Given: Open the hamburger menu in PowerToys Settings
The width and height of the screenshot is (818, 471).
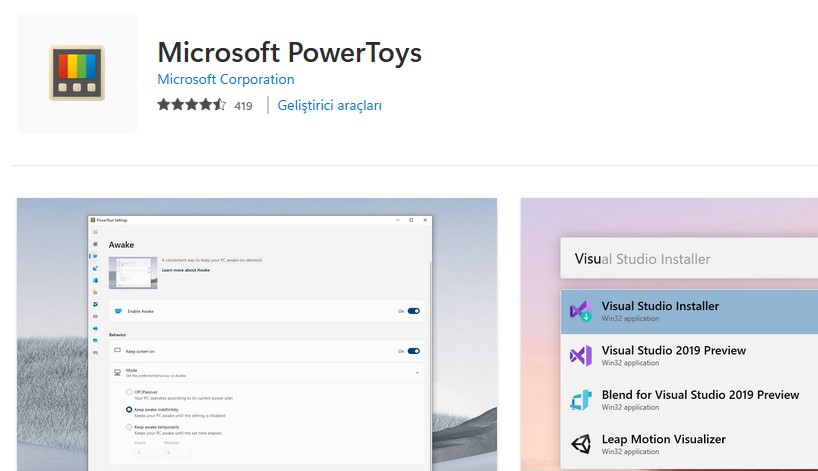Looking at the screenshot, I should coord(95,231).
